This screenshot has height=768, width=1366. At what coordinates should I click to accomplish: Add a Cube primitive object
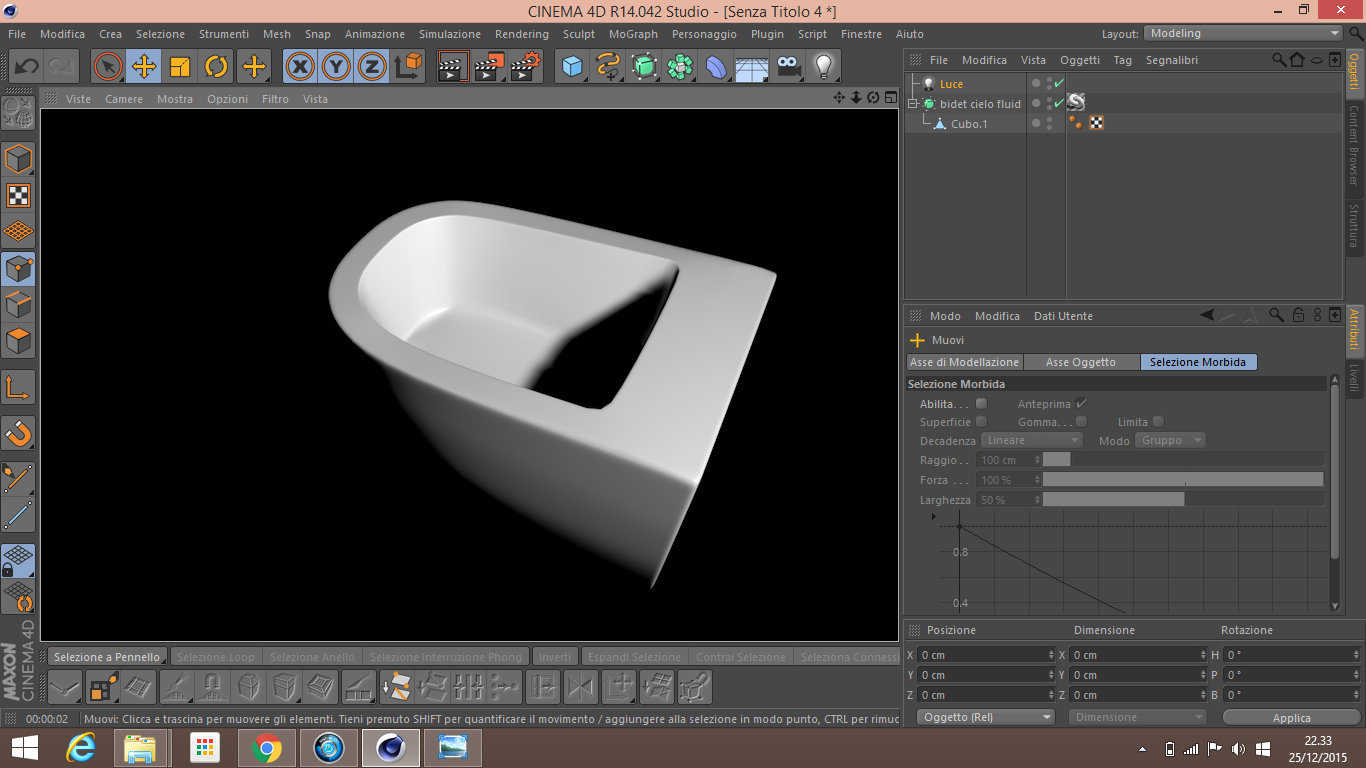(x=572, y=67)
